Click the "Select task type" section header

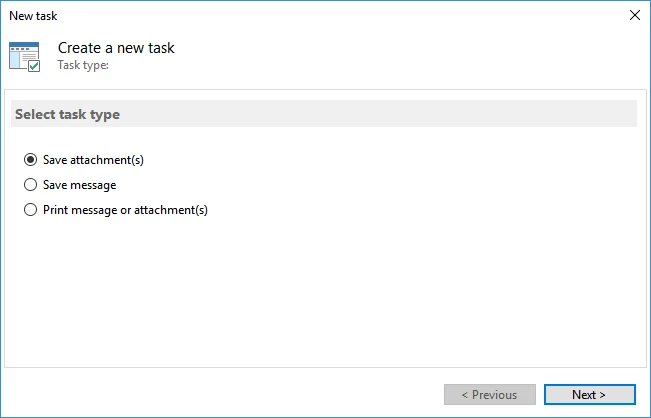click(x=67, y=115)
